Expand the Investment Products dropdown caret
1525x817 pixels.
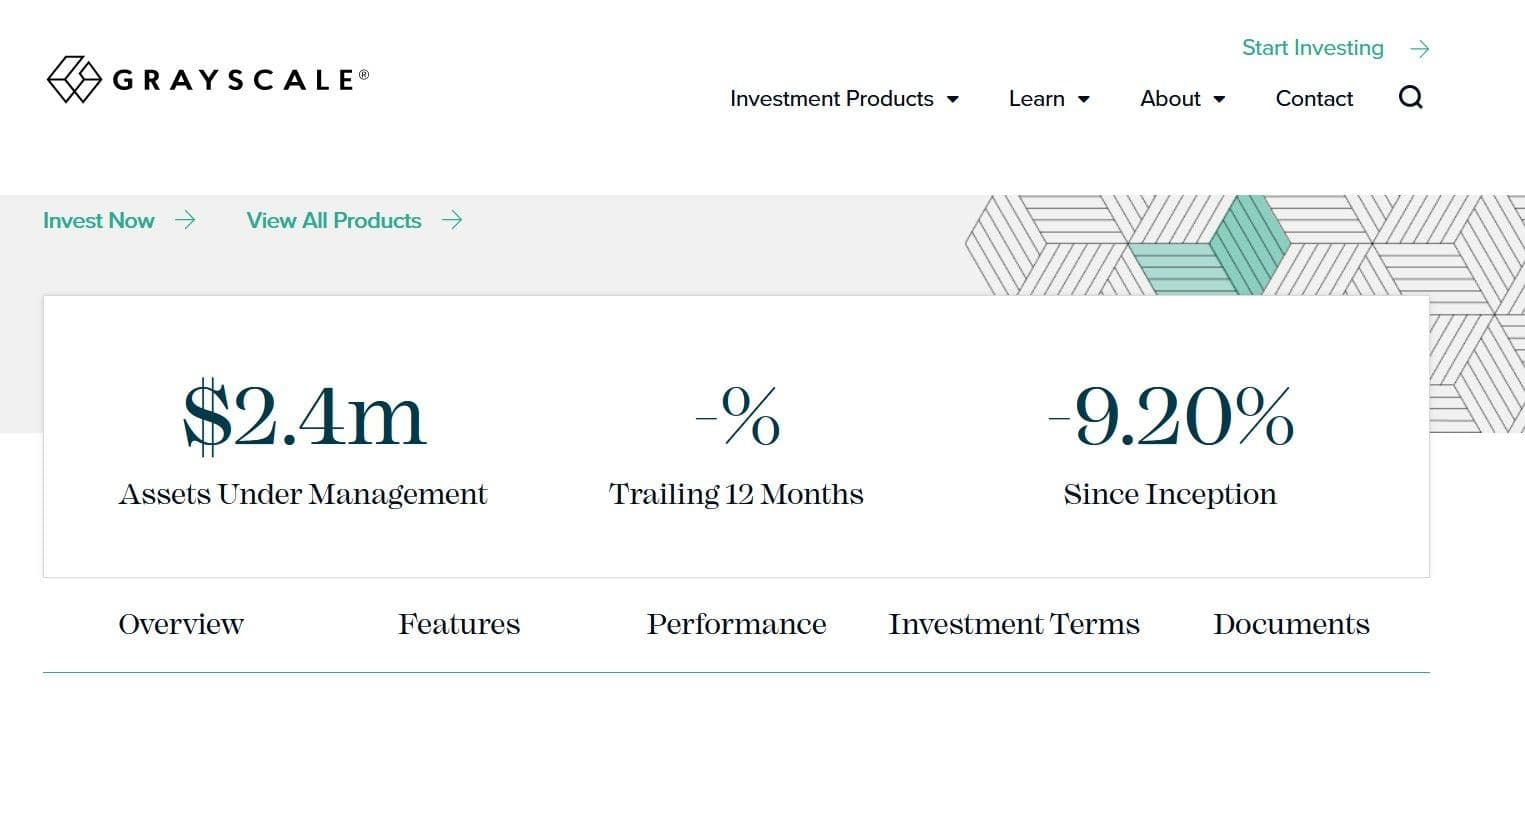953,99
